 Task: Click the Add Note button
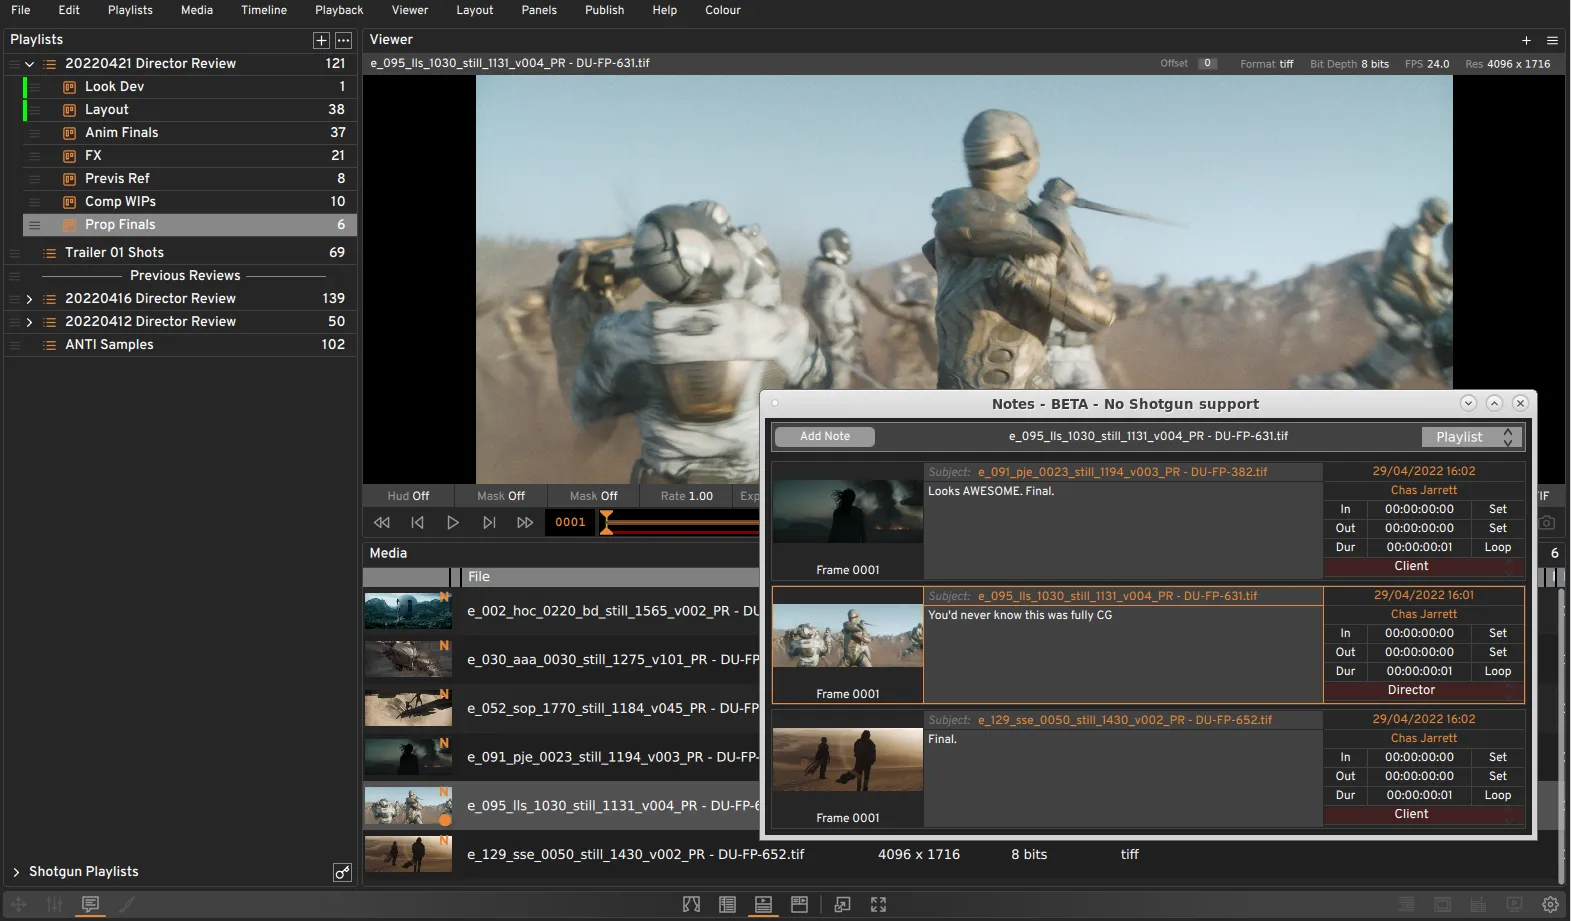[x=824, y=436]
